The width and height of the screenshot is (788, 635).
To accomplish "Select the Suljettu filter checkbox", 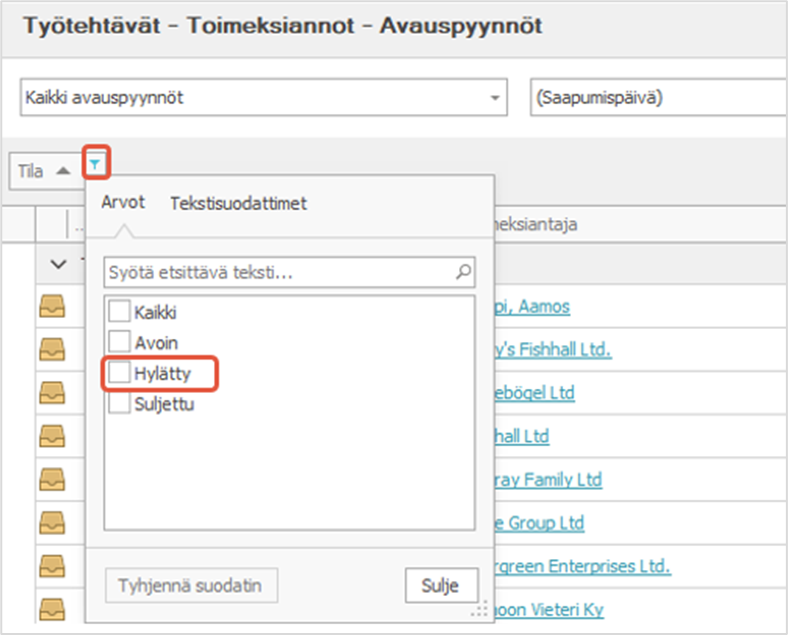I will (120, 404).
